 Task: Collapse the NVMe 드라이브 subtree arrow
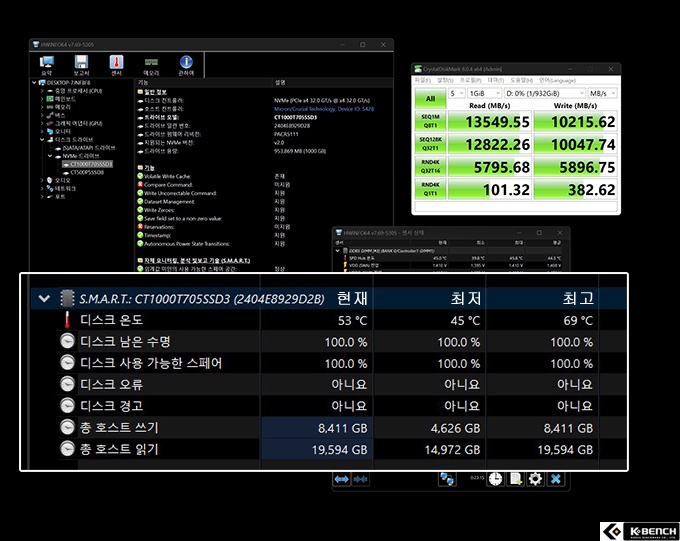[x=50, y=156]
